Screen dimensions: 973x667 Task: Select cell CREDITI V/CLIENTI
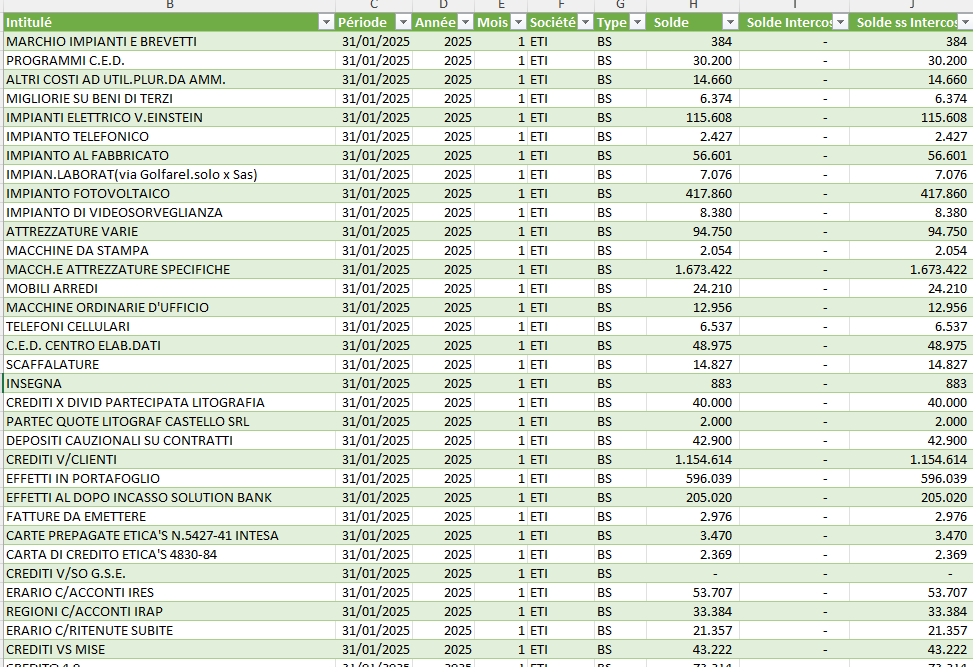pyautogui.click(x=169, y=460)
